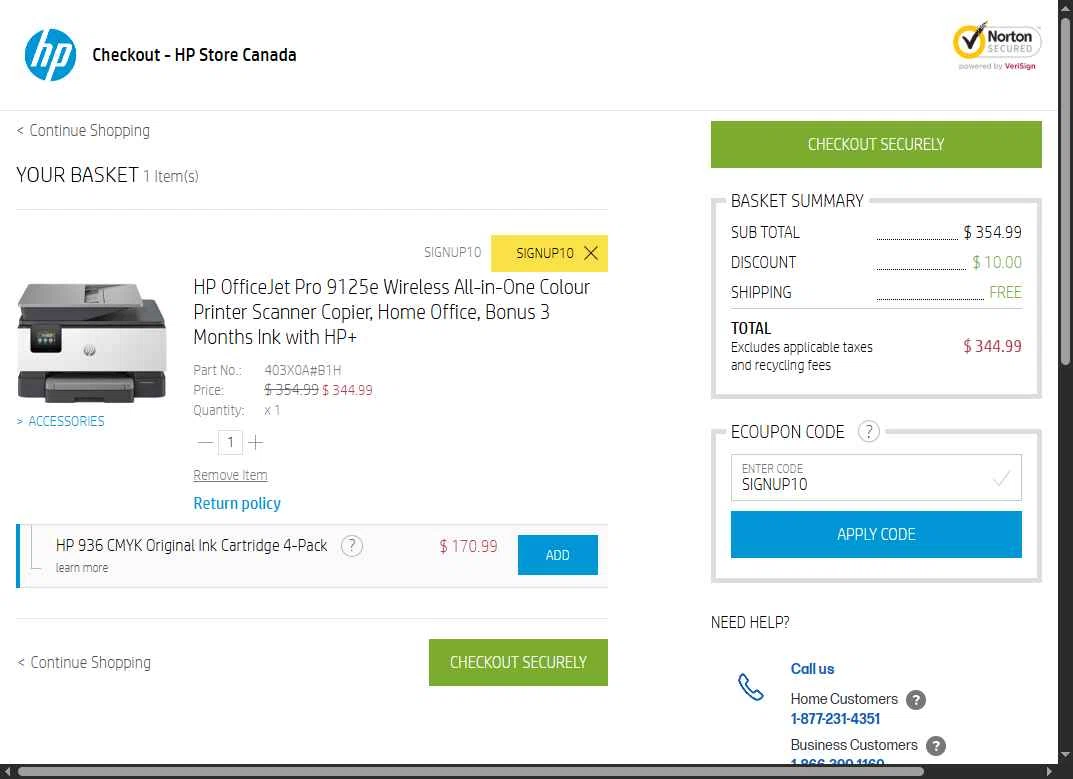Click the vertical scrollbar thumb
1073x779 pixels.
(x=1065, y=192)
